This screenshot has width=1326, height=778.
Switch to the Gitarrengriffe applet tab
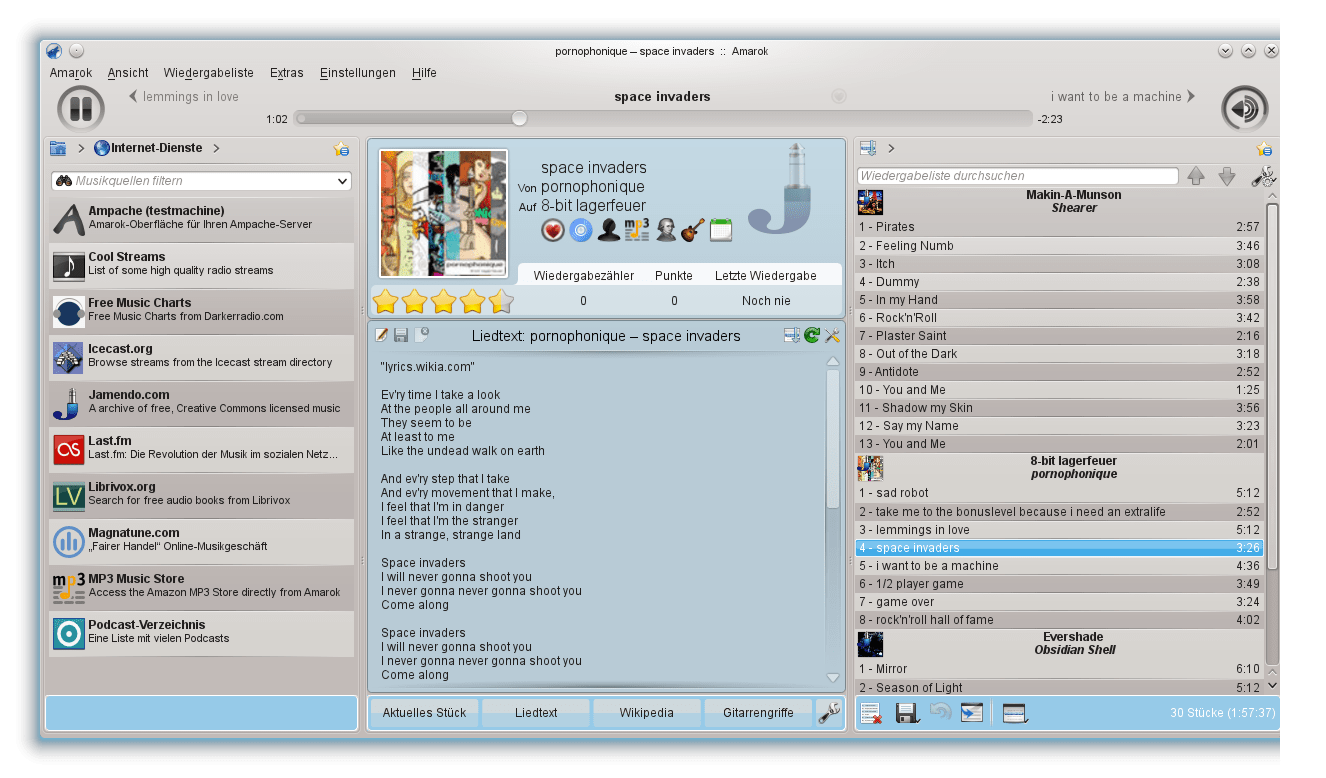pyautogui.click(x=758, y=713)
